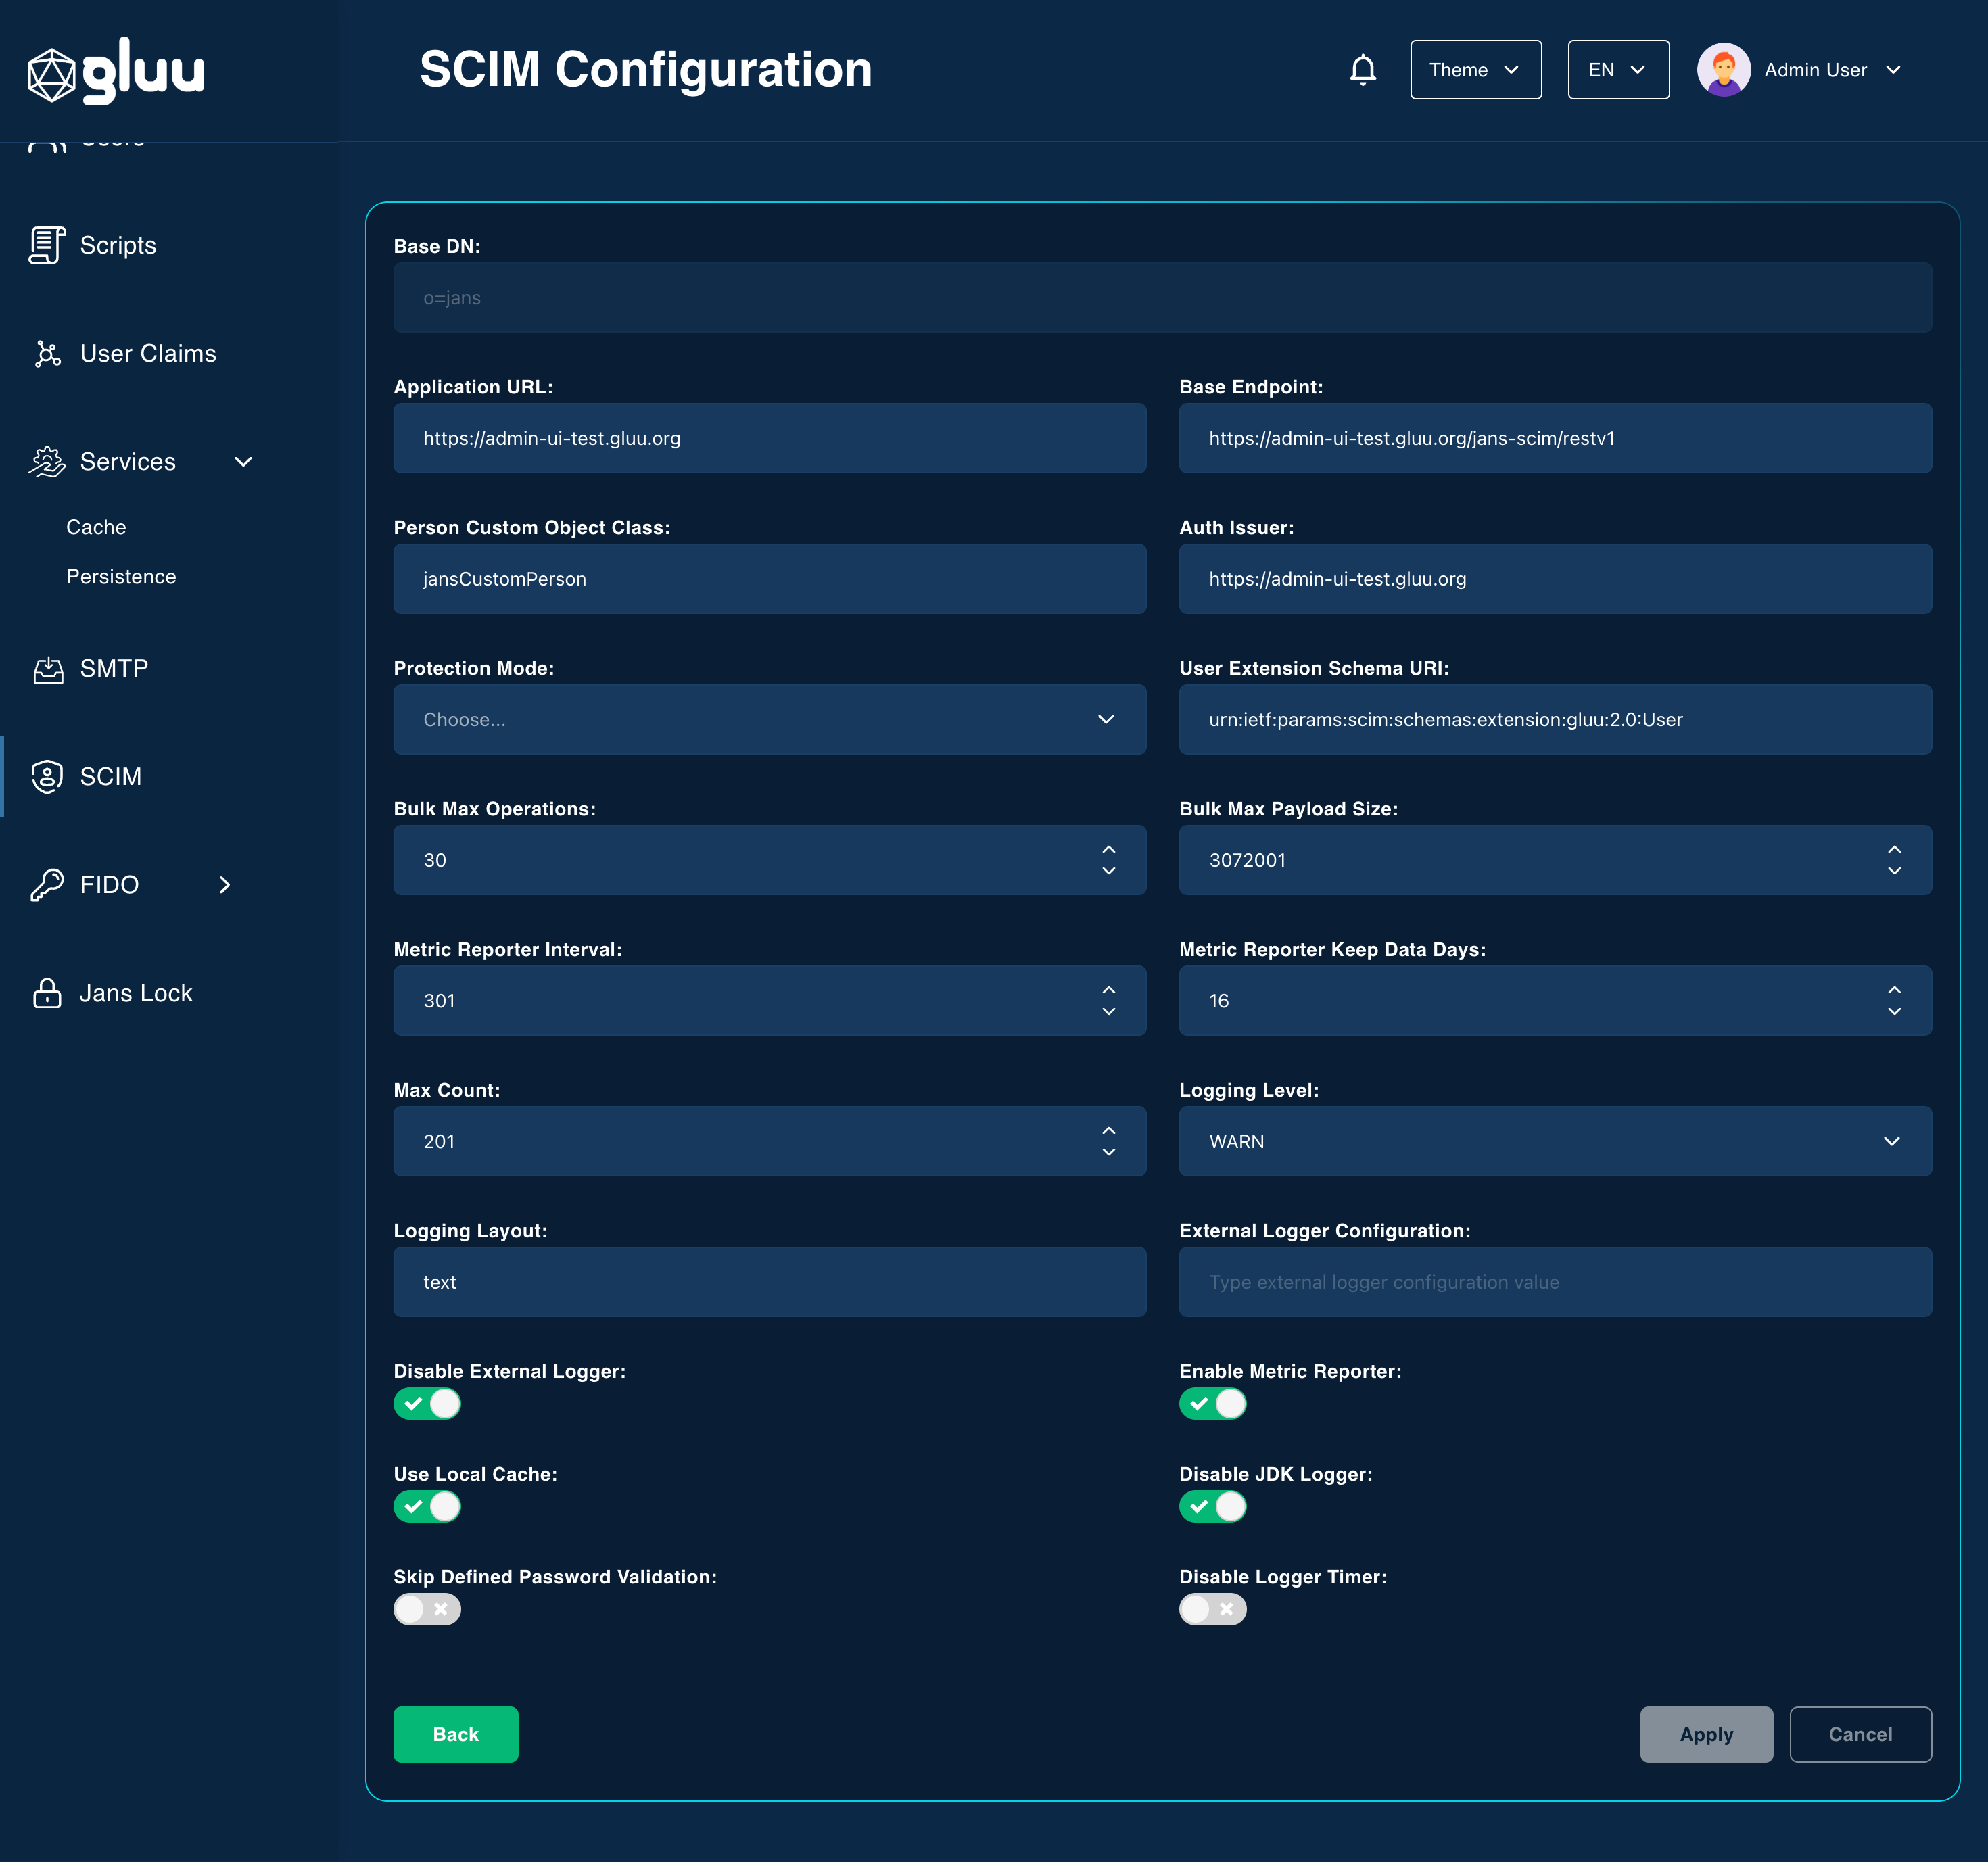Image resolution: width=1988 pixels, height=1862 pixels.
Task: Open SMTP settings page
Action: (x=114, y=669)
